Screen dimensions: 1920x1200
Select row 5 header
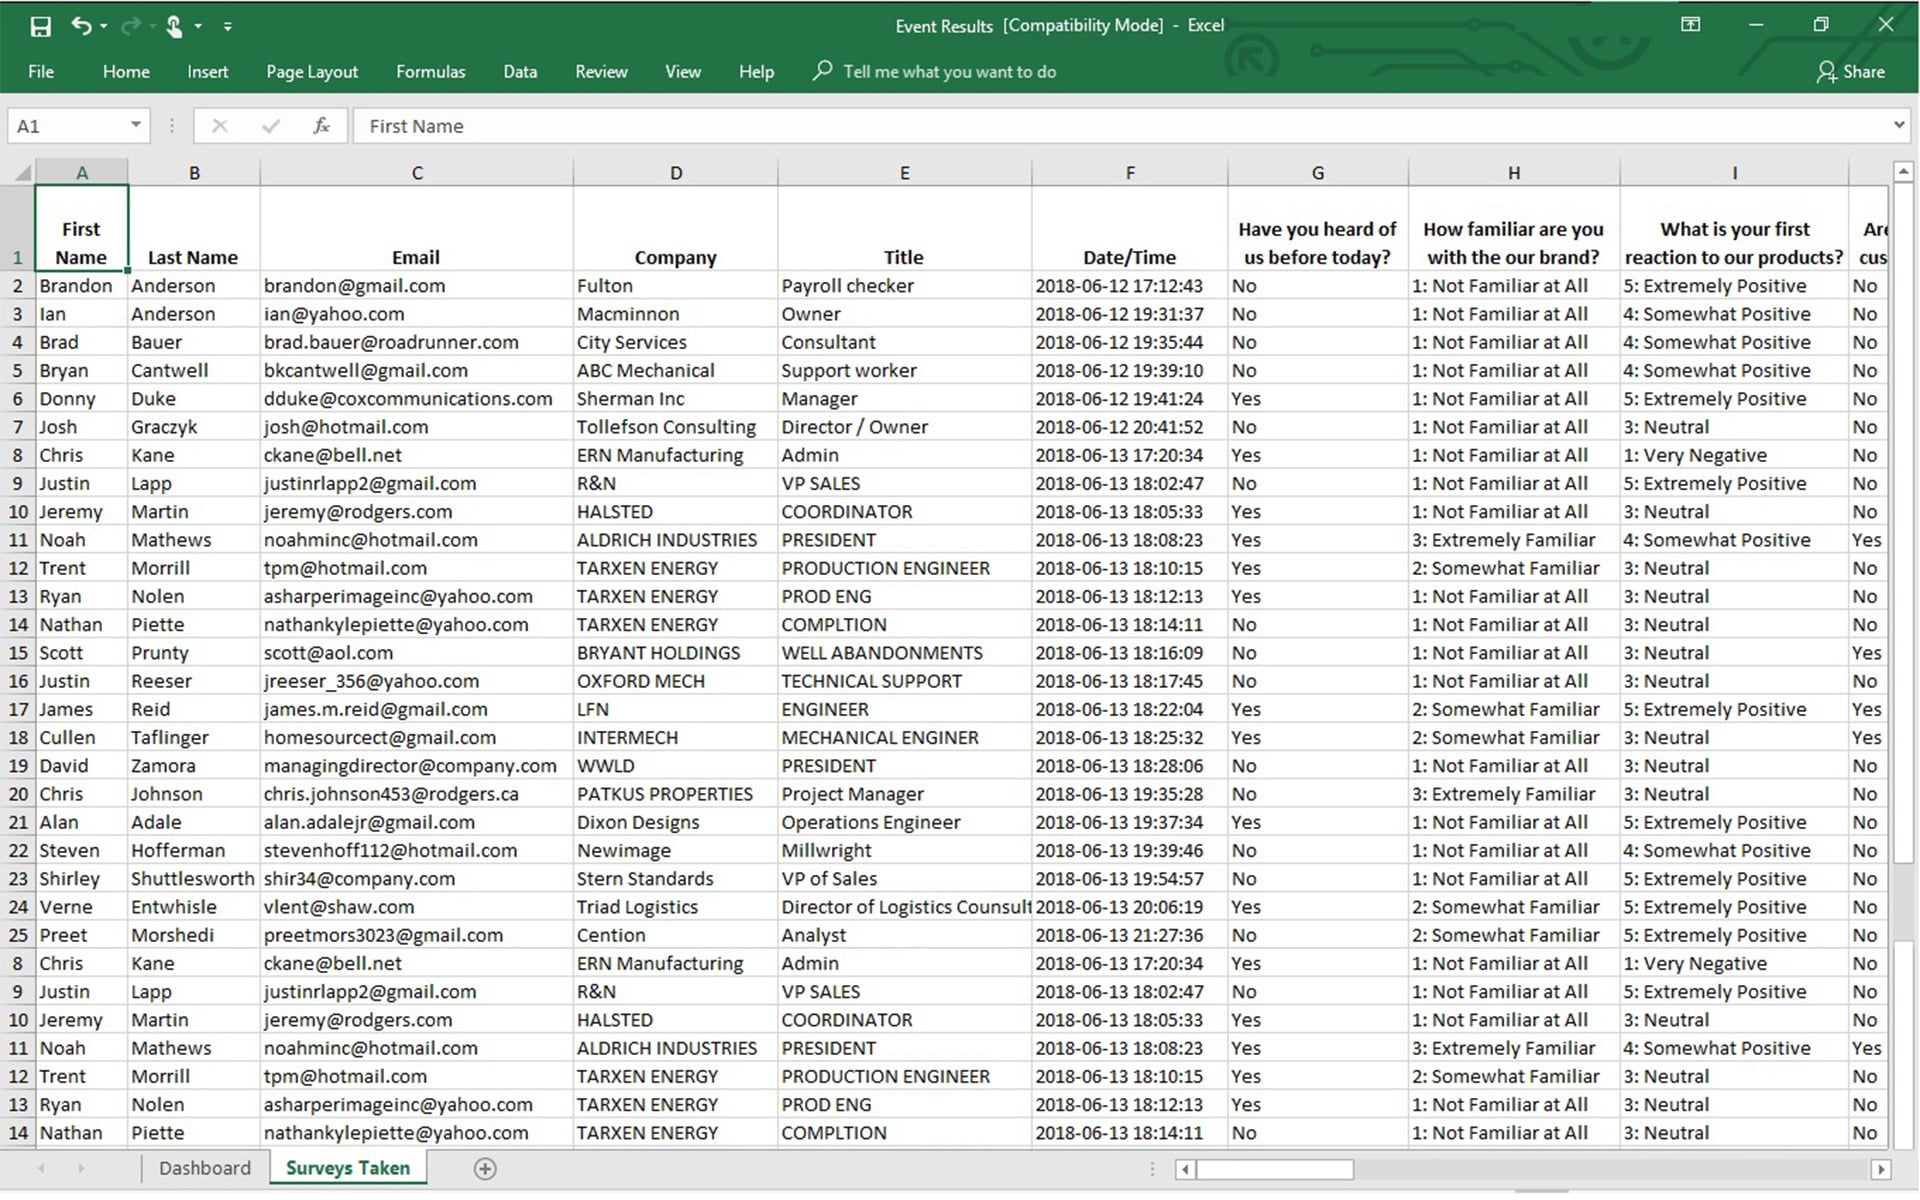point(18,371)
